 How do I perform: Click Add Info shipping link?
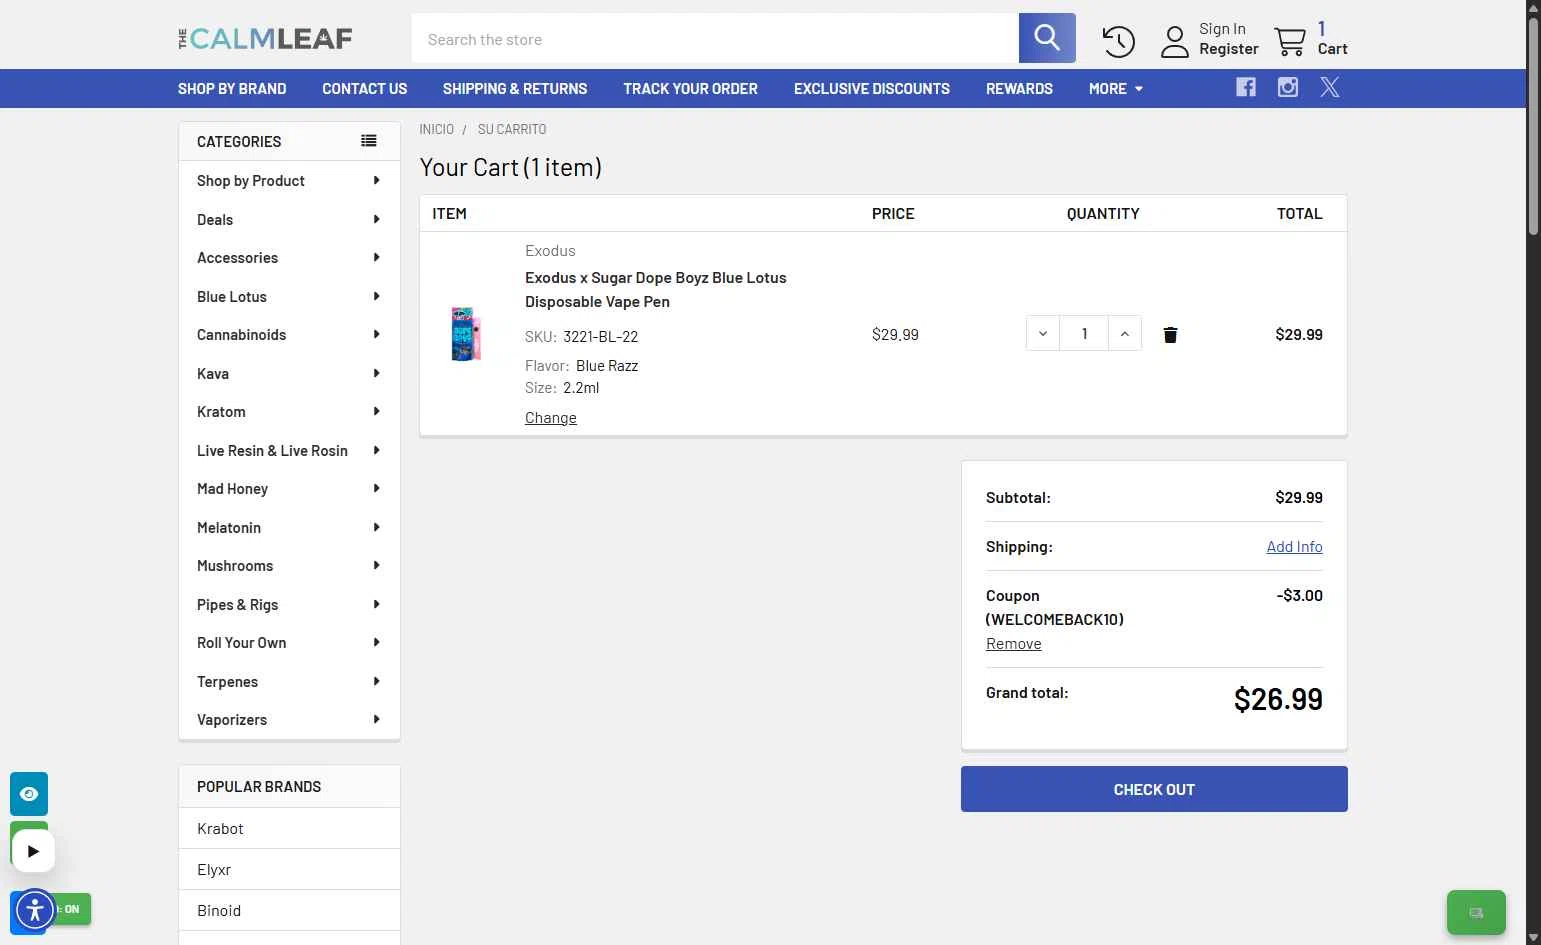(1294, 547)
